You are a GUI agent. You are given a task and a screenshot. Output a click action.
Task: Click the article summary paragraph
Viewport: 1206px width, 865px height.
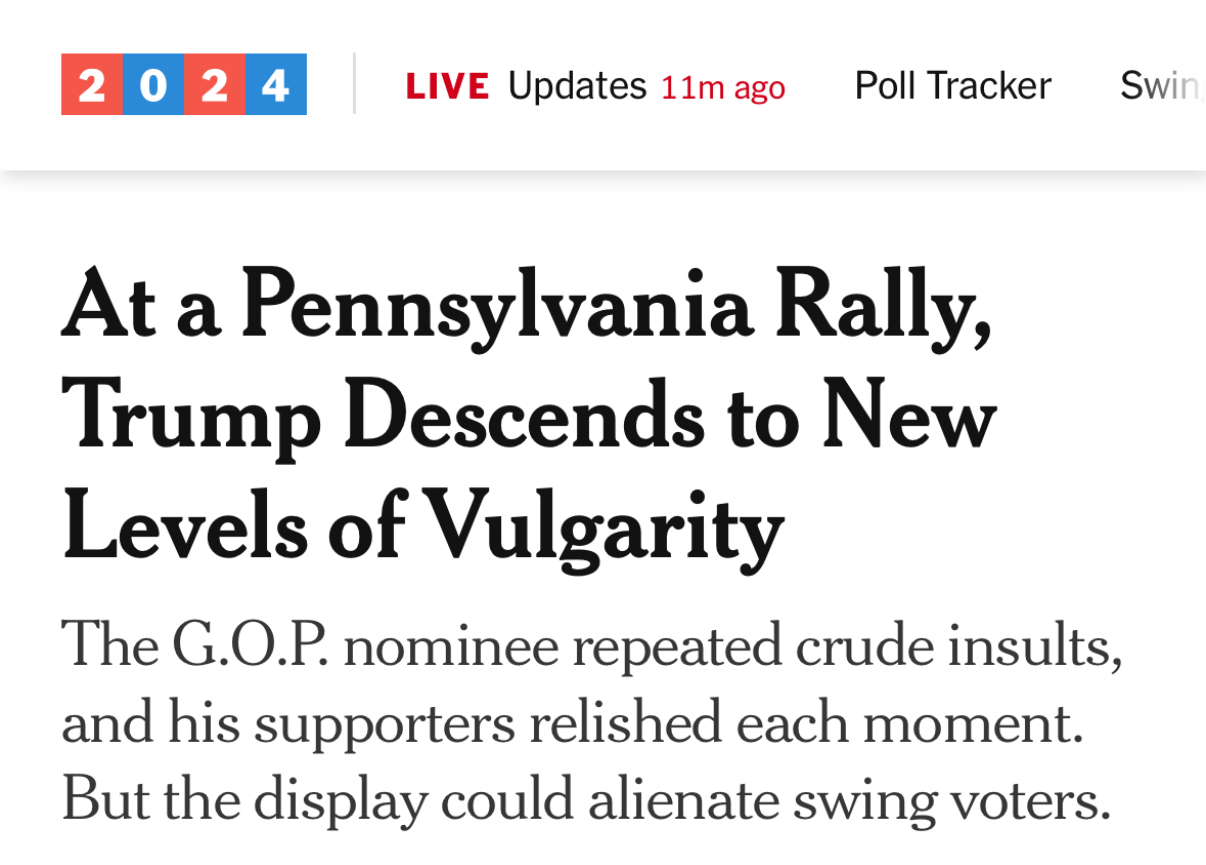pyautogui.click(x=590, y=722)
